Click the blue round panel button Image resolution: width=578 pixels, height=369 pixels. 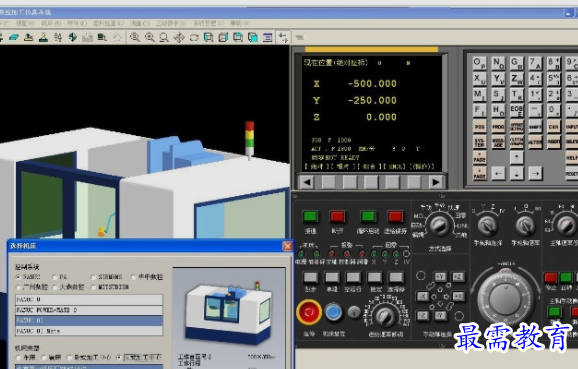tap(334, 312)
